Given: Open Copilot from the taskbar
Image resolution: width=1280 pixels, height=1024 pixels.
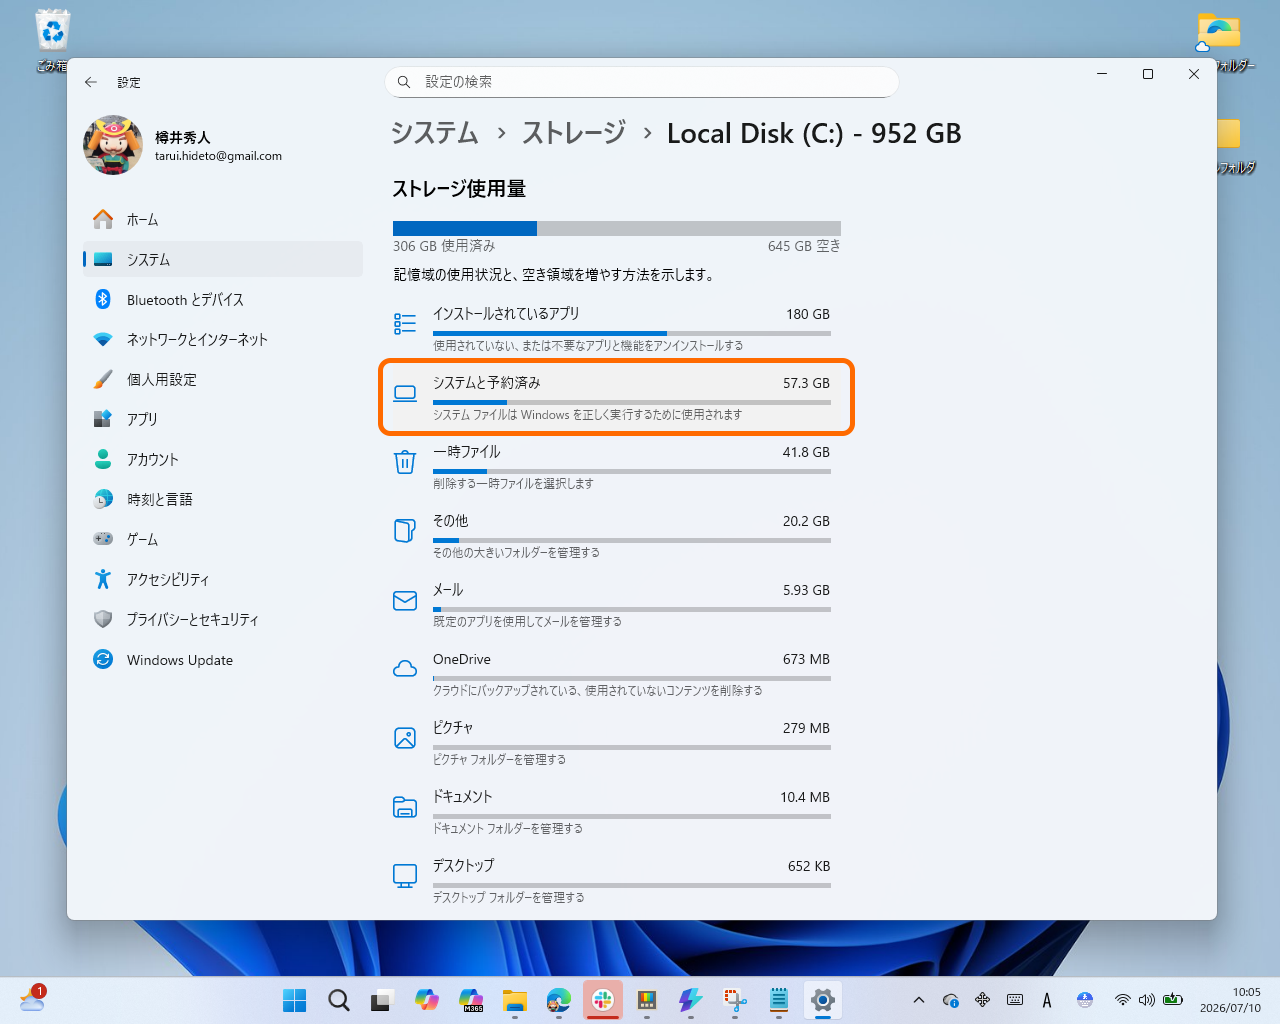Looking at the screenshot, I should click(x=427, y=1000).
